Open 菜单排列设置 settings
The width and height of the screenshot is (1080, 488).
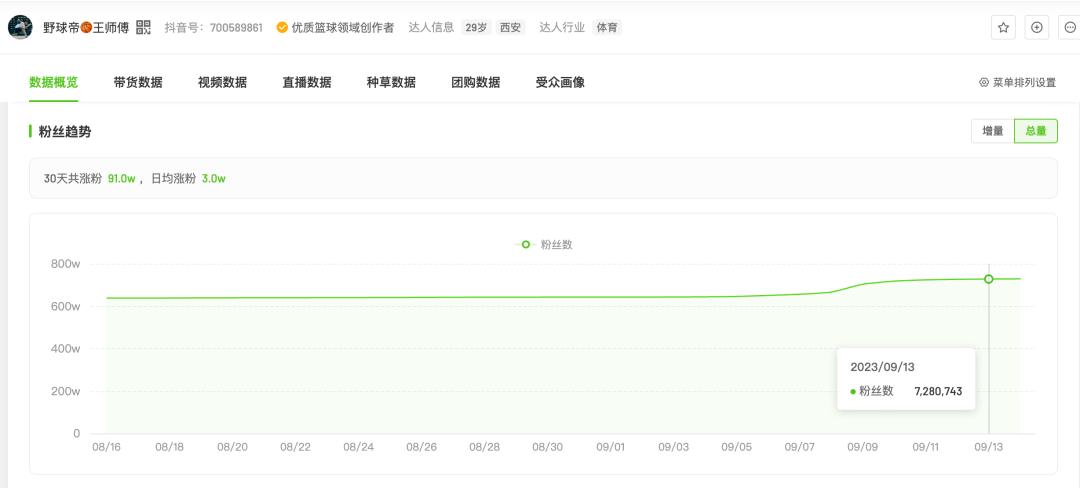click(1023, 83)
